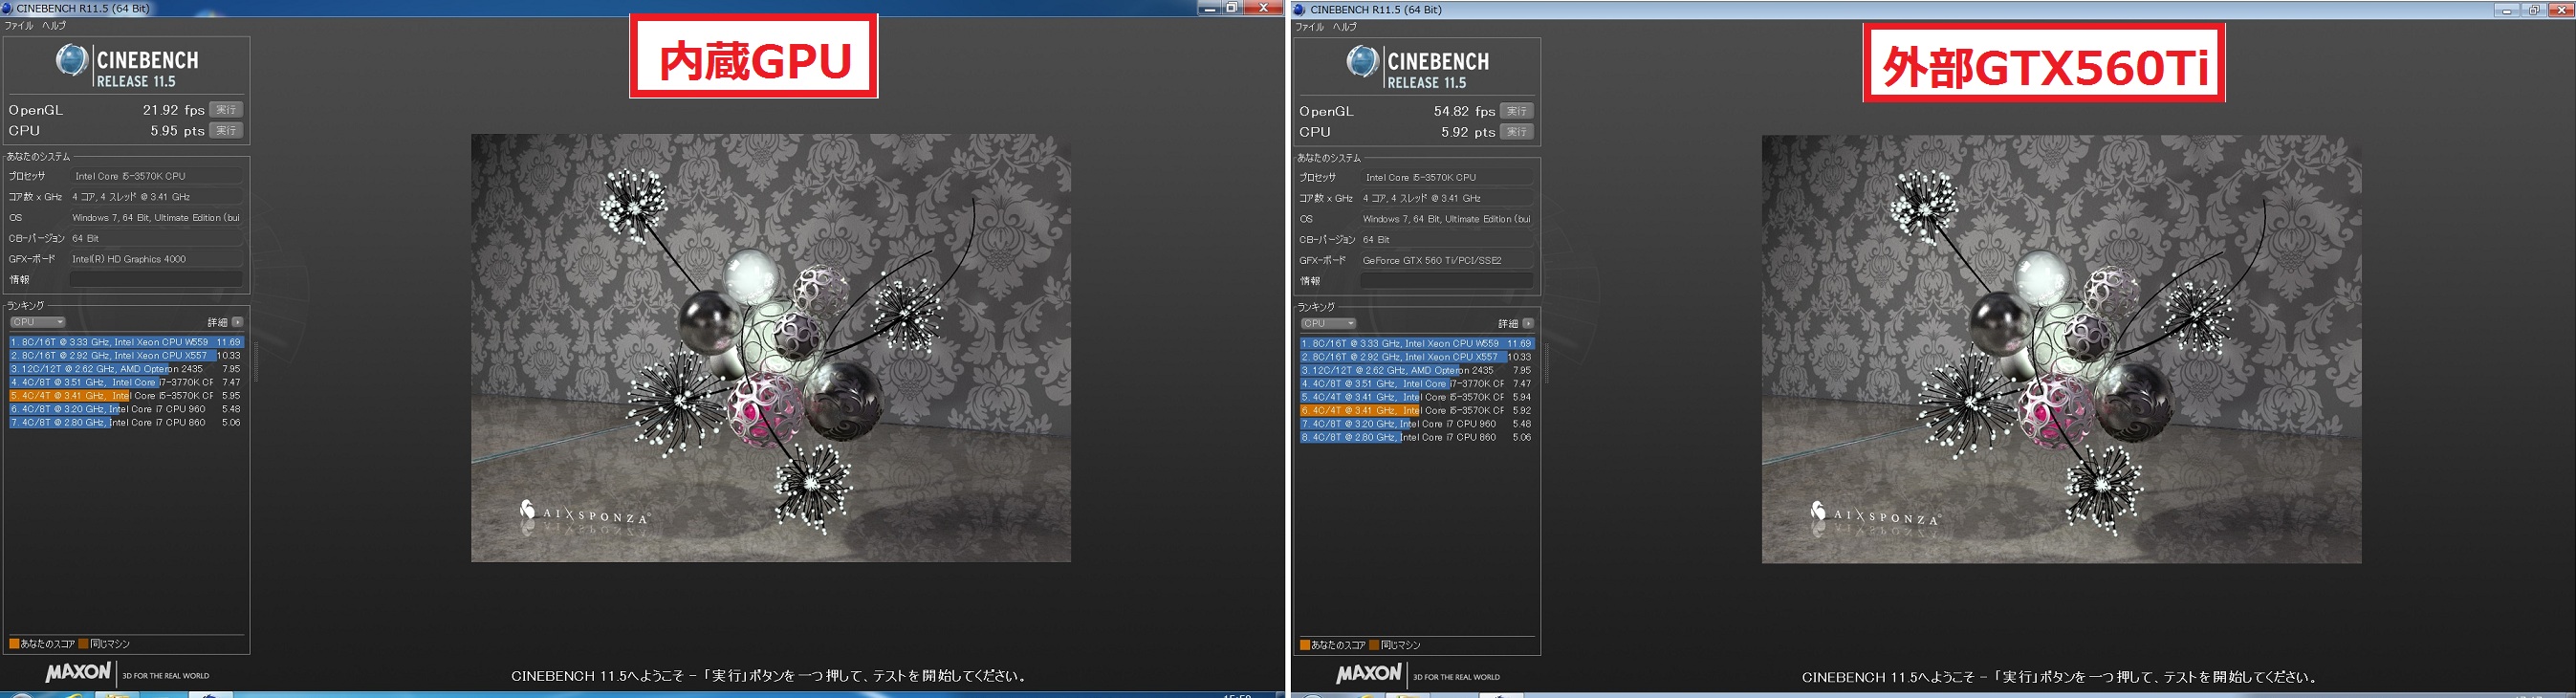Viewport: 2576px width, 698px height.
Task: Click the rendered scene preview in the GTX 560 Ti window
Action: [x=2062, y=349]
